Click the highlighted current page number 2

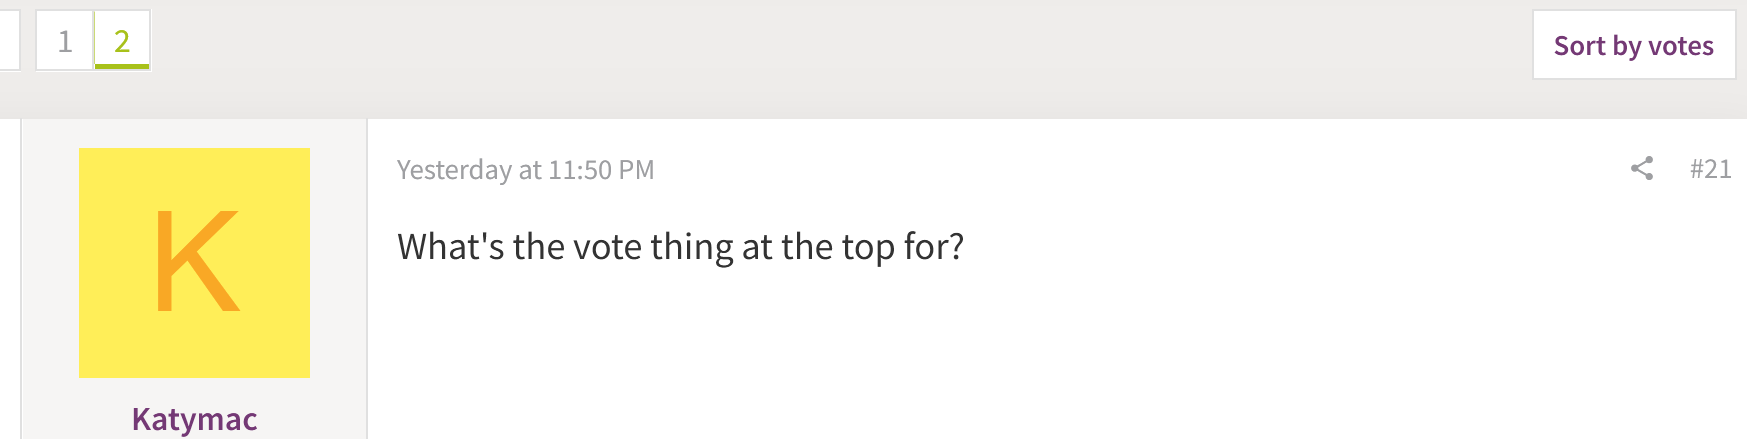tap(122, 41)
